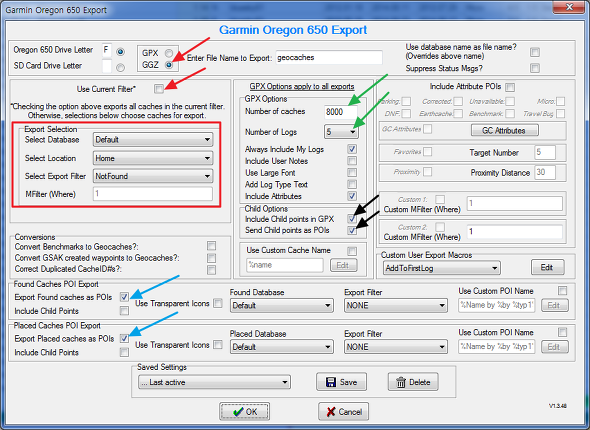Open the Placed Caches Export Filter dropdown
This screenshot has width=590, height=430.
click(x=395, y=347)
